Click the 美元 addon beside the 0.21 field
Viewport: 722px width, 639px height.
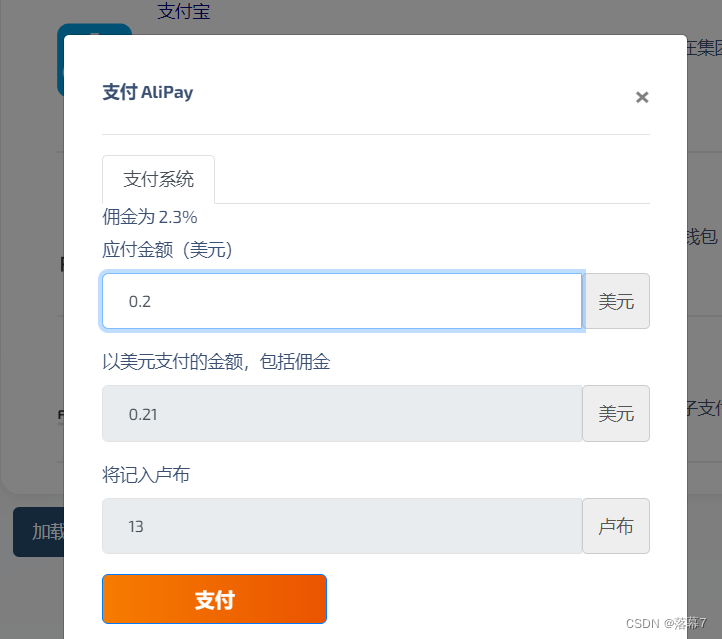(x=616, y=413)
